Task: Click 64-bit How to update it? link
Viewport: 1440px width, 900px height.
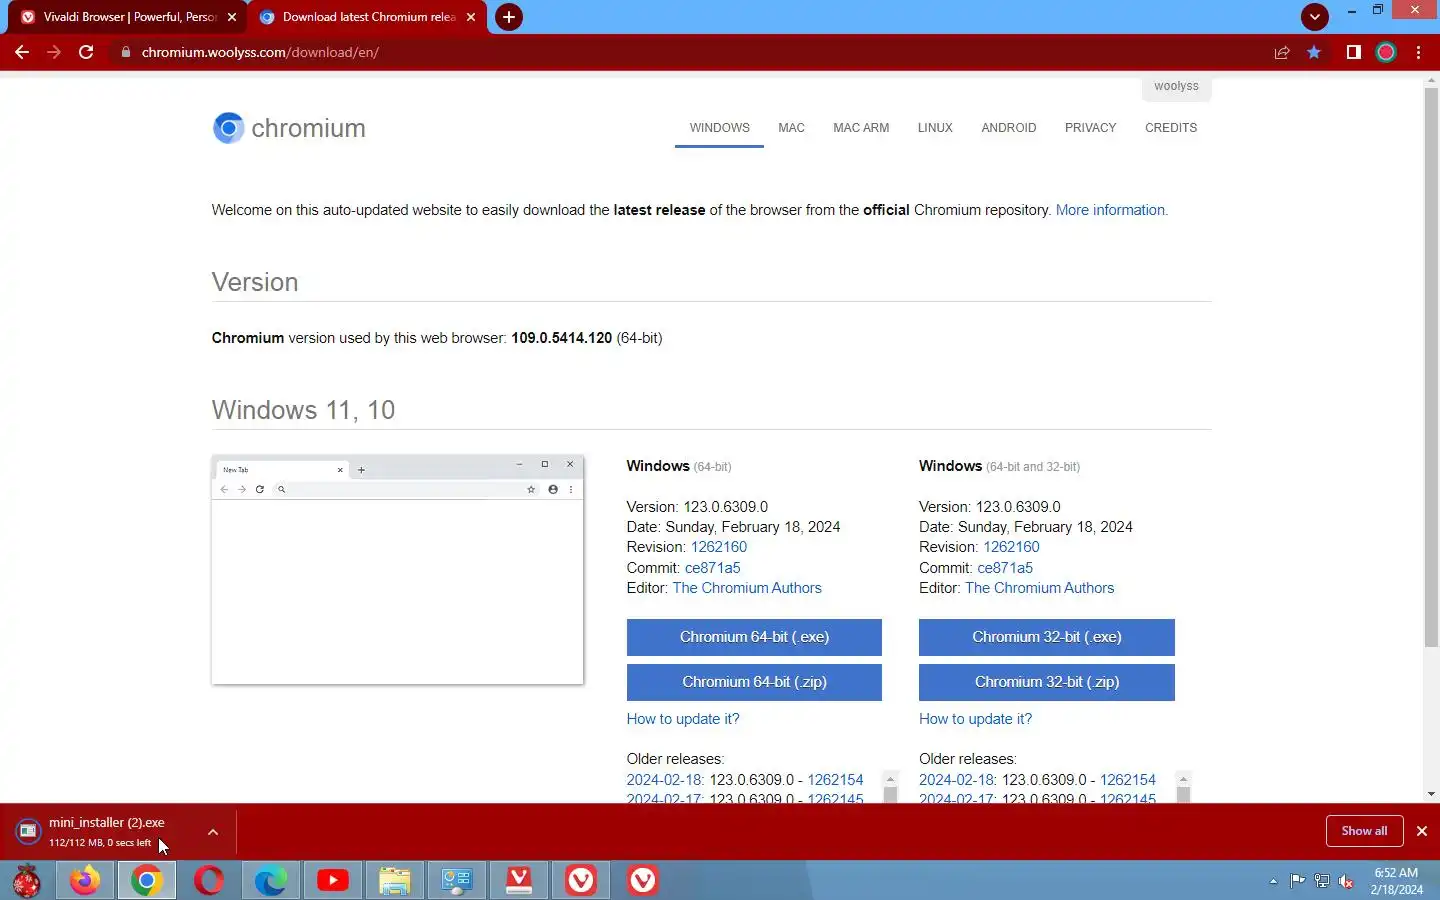Action: [x=683, y=719]
